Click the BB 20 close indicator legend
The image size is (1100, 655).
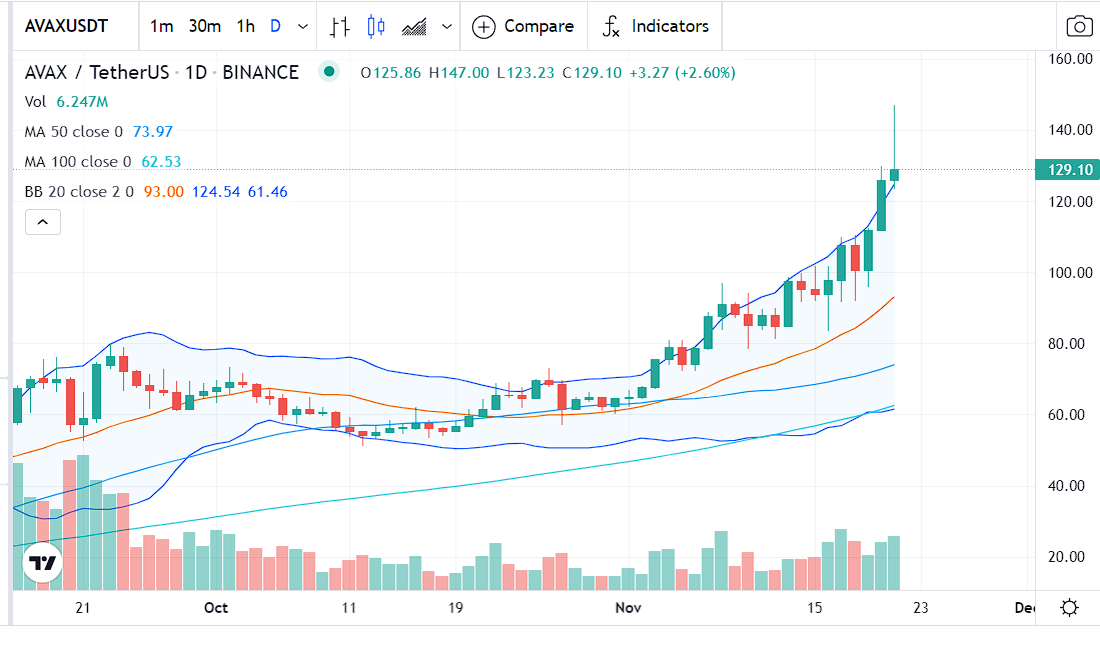pos(80,191)
